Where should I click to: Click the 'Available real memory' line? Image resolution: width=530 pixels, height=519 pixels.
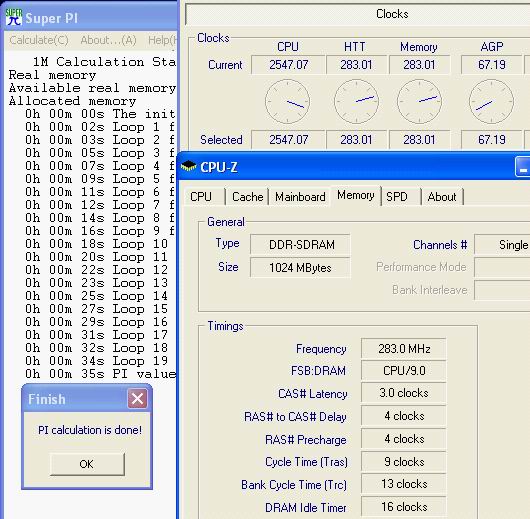pos(92,88)
